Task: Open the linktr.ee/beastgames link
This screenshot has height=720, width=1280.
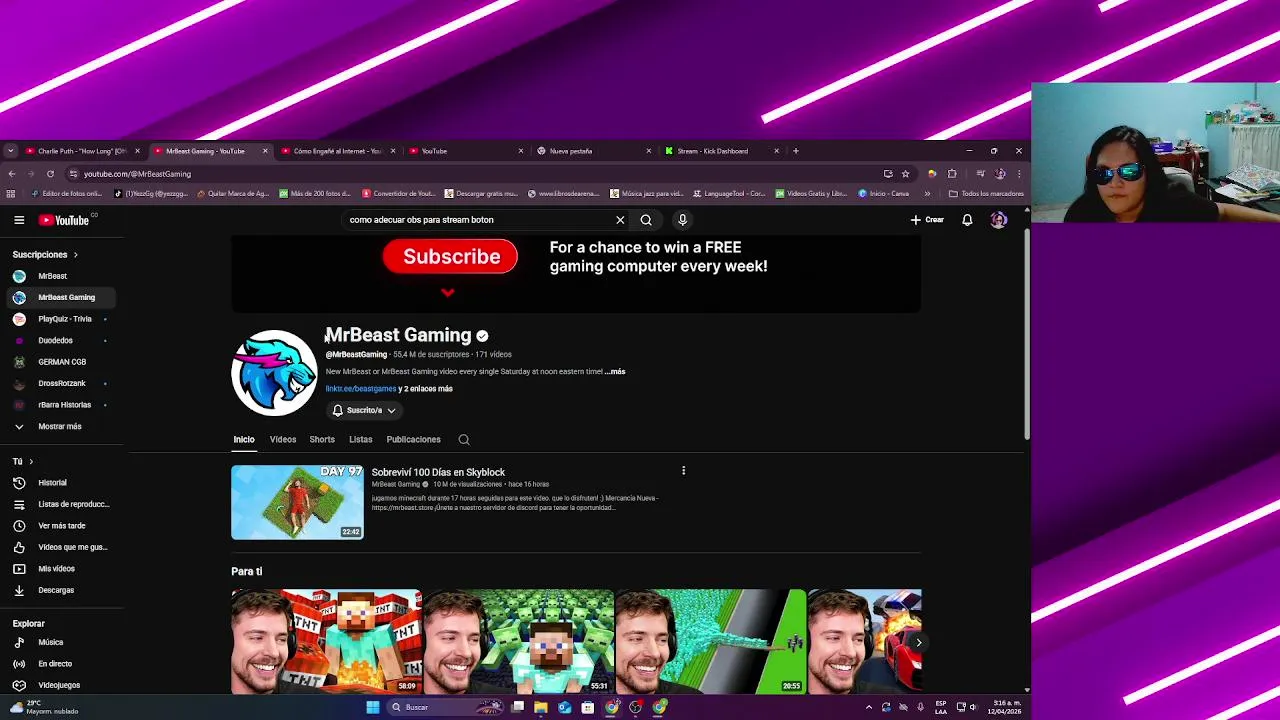Action: tap(361, 389)
